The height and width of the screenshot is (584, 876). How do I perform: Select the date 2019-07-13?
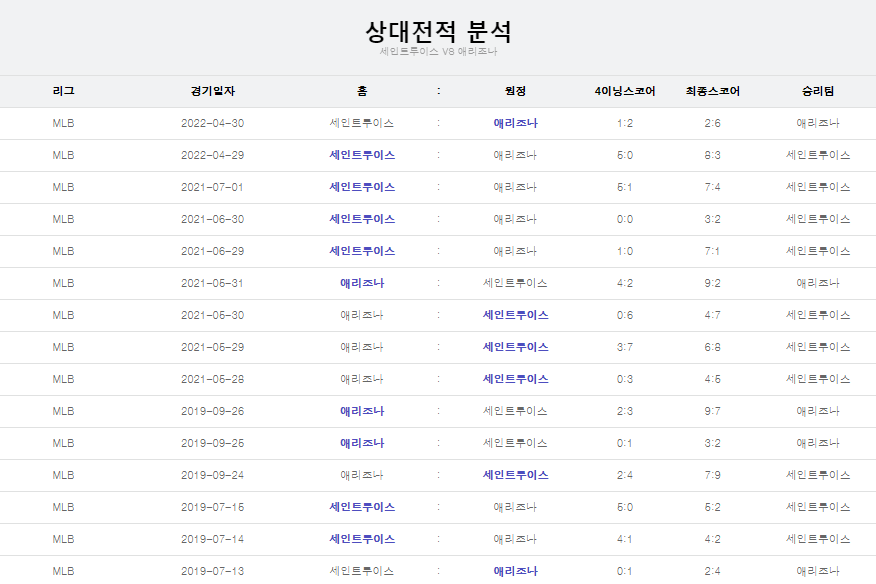pyautogui.click(x=212, y=571)
